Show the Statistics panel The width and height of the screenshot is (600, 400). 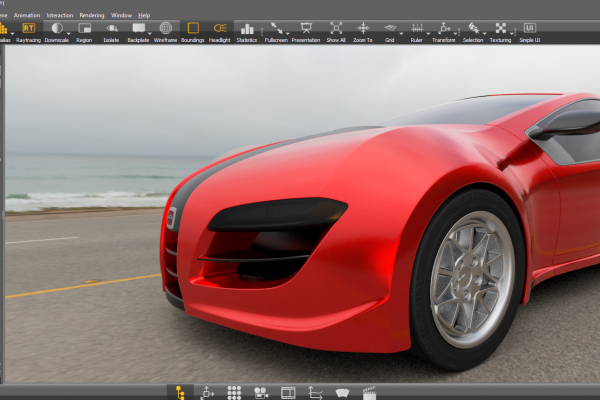point(247,29)
